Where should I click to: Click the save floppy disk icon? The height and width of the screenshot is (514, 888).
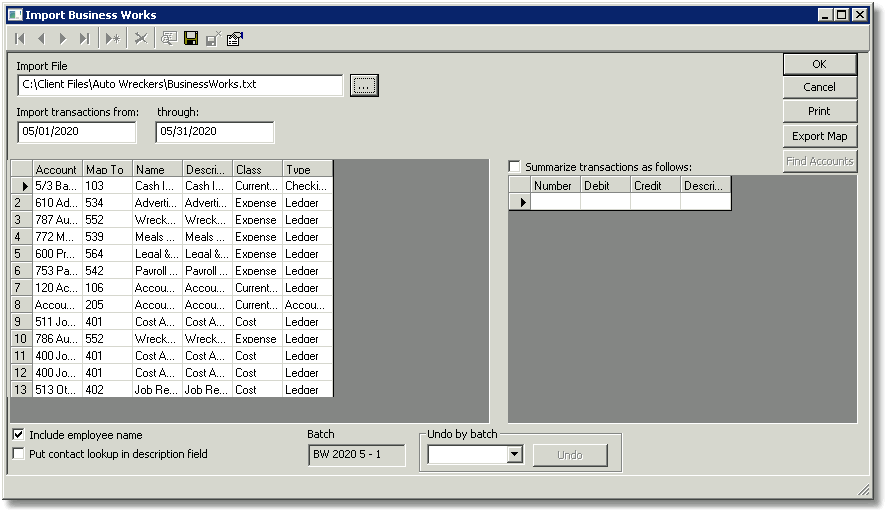coord(191,38)
